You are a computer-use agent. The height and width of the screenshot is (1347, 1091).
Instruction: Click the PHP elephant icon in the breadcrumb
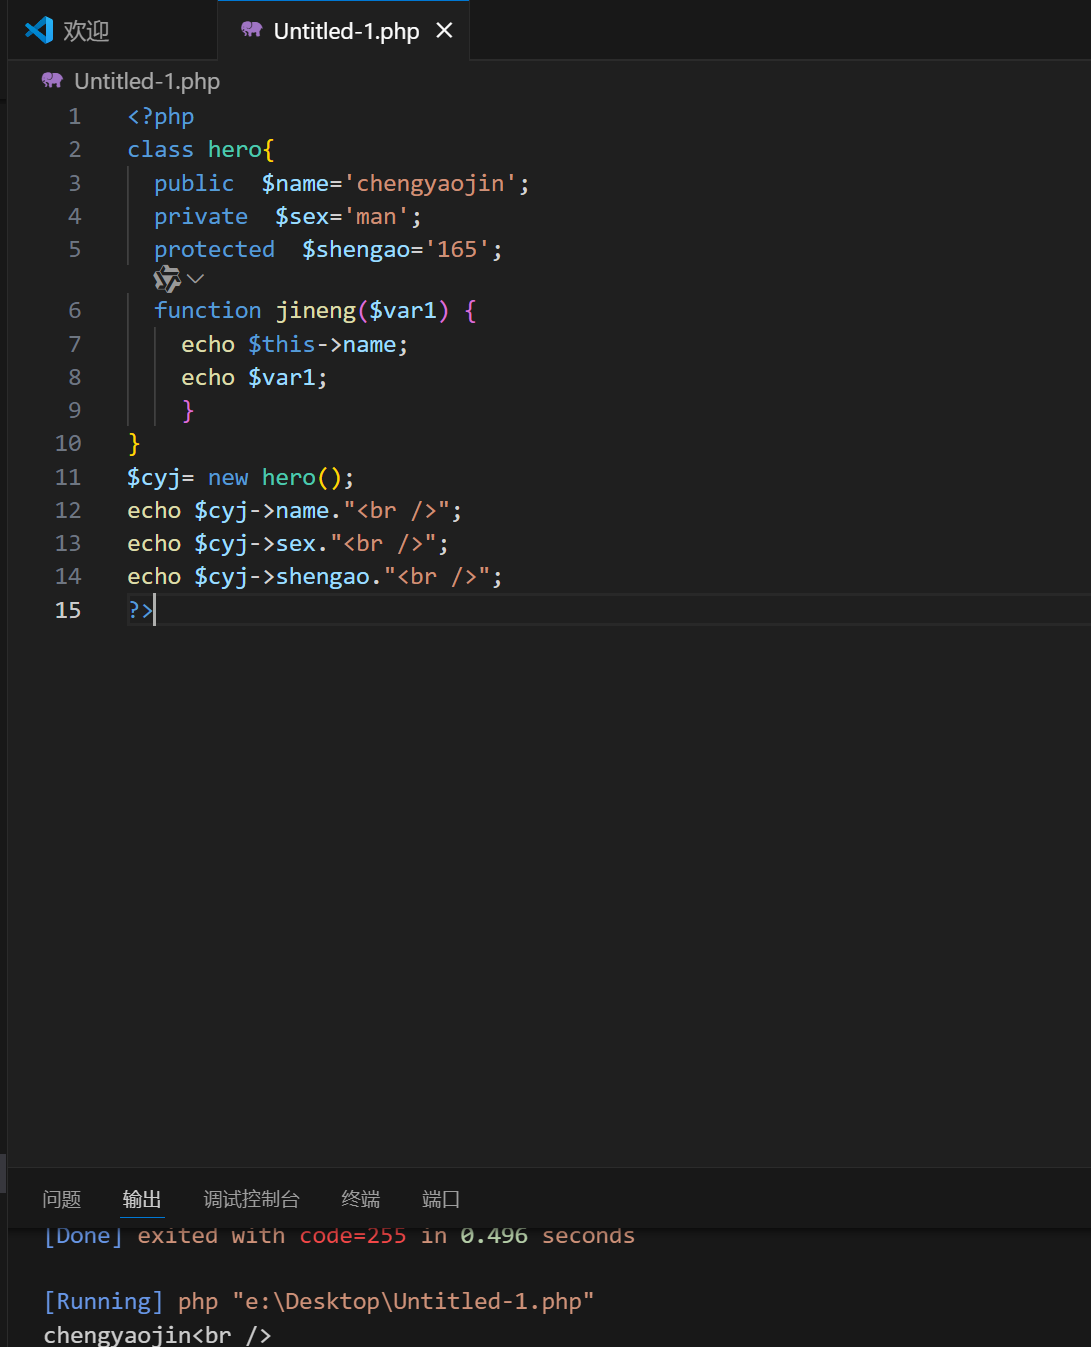pyautogui.click(x=52, y=81)
